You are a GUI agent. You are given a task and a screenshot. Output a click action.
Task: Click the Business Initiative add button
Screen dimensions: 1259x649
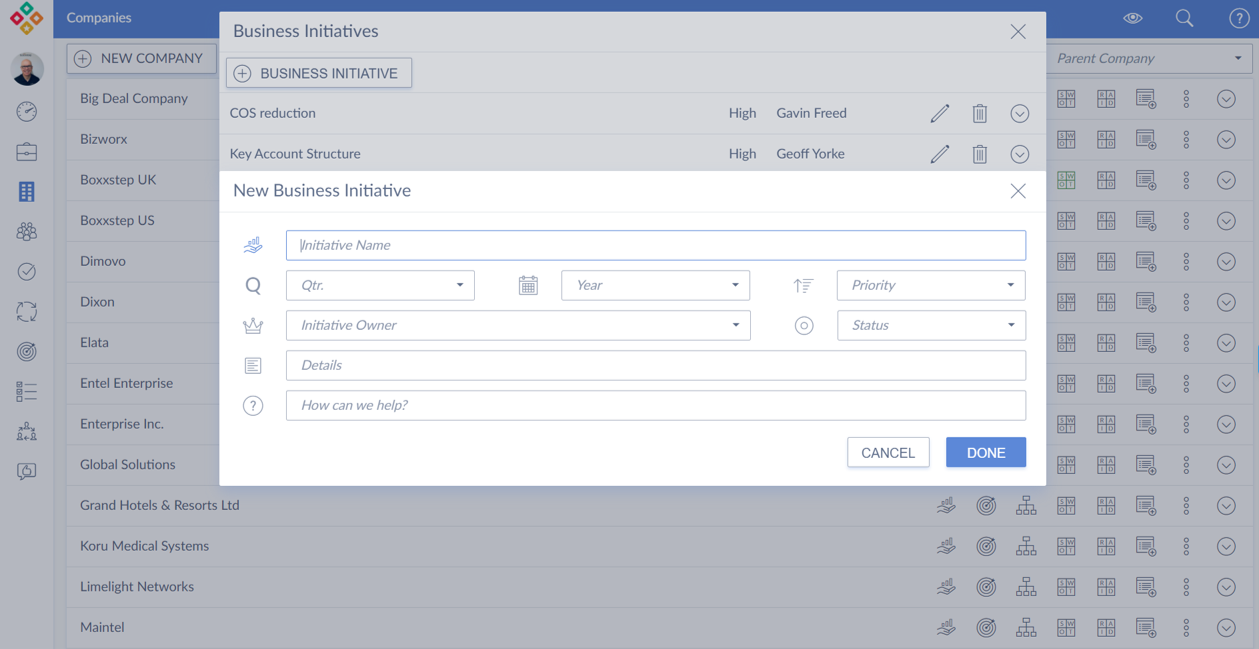[319, 73]
